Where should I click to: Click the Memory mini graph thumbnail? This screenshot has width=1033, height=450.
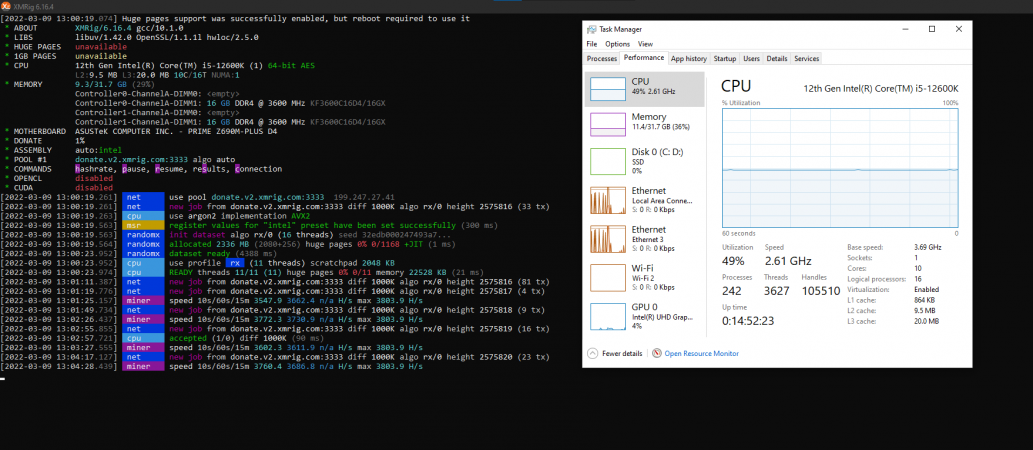[x=607, y=125]
